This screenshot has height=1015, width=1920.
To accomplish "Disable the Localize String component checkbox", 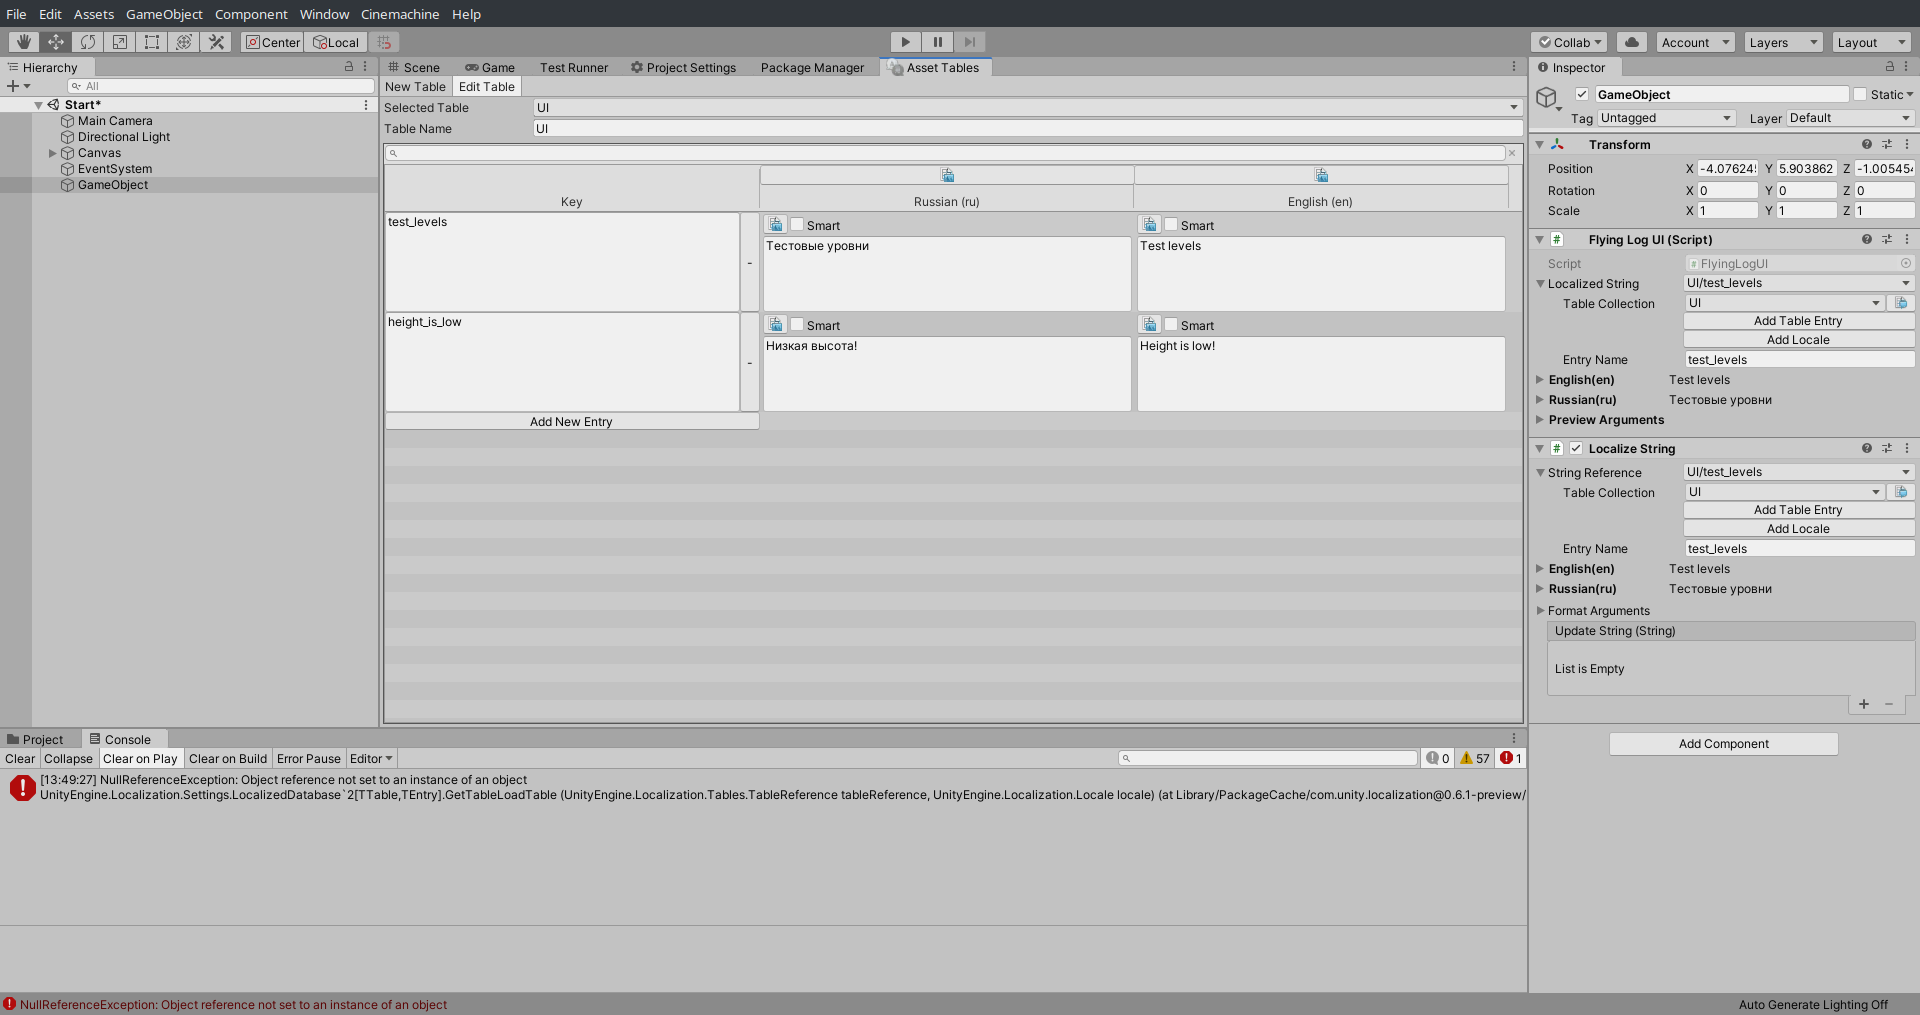I will (x=1576, y=449).
